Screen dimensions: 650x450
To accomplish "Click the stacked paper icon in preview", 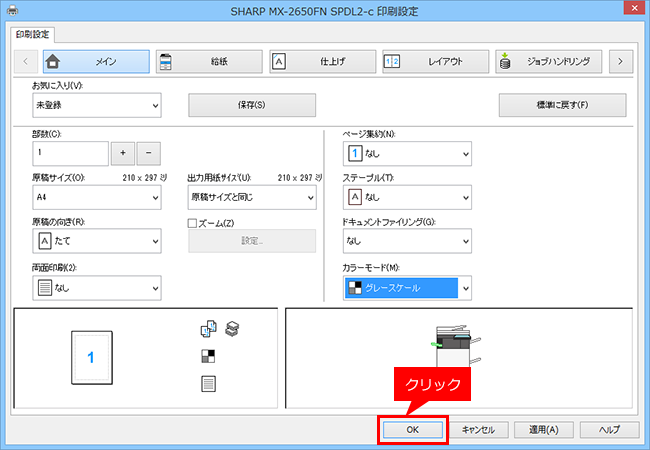I will coord(232,329).
